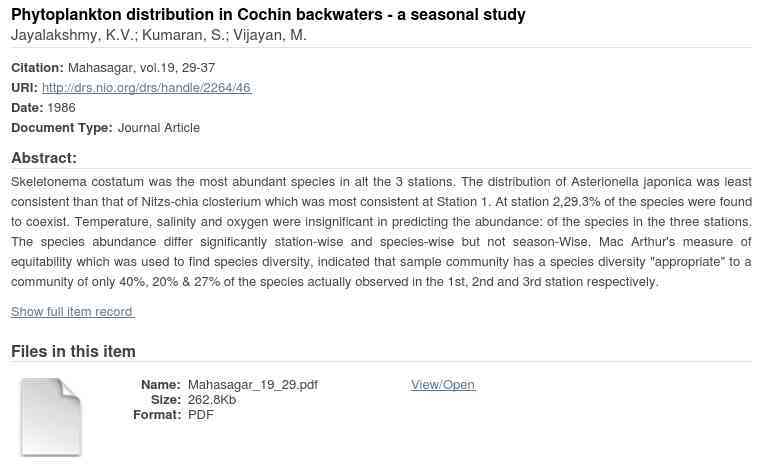759x467 pixels.
Task: Open the file via View/Open link
Action: point(442,385)
